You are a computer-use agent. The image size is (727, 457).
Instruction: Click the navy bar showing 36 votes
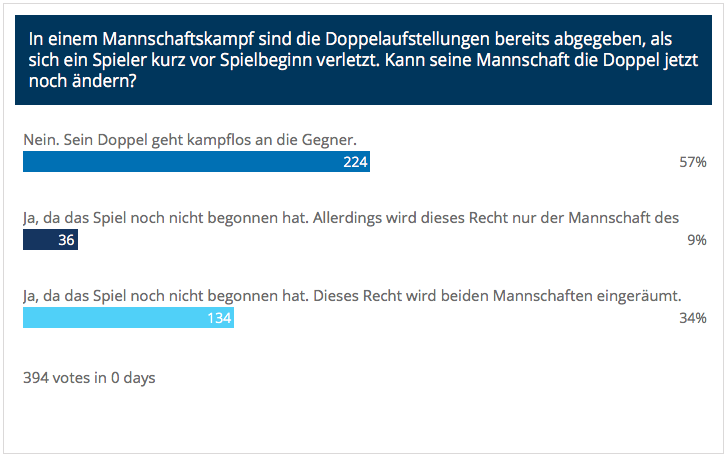pos(51,240)
